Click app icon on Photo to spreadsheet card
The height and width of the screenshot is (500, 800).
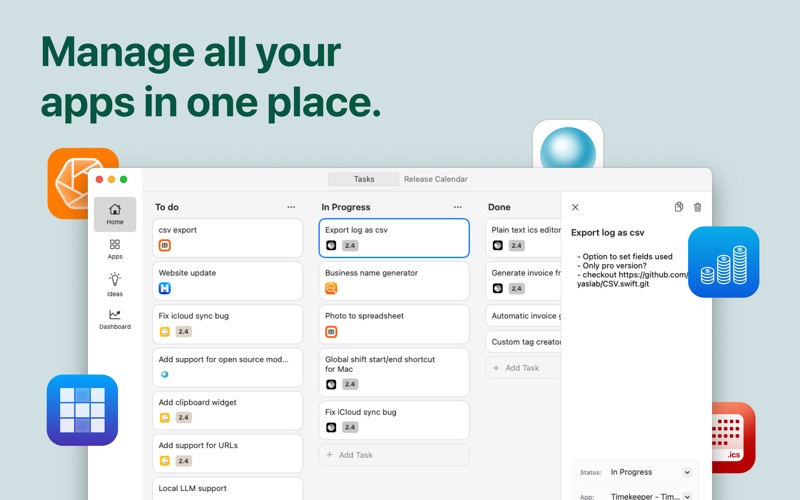point(331,332)
